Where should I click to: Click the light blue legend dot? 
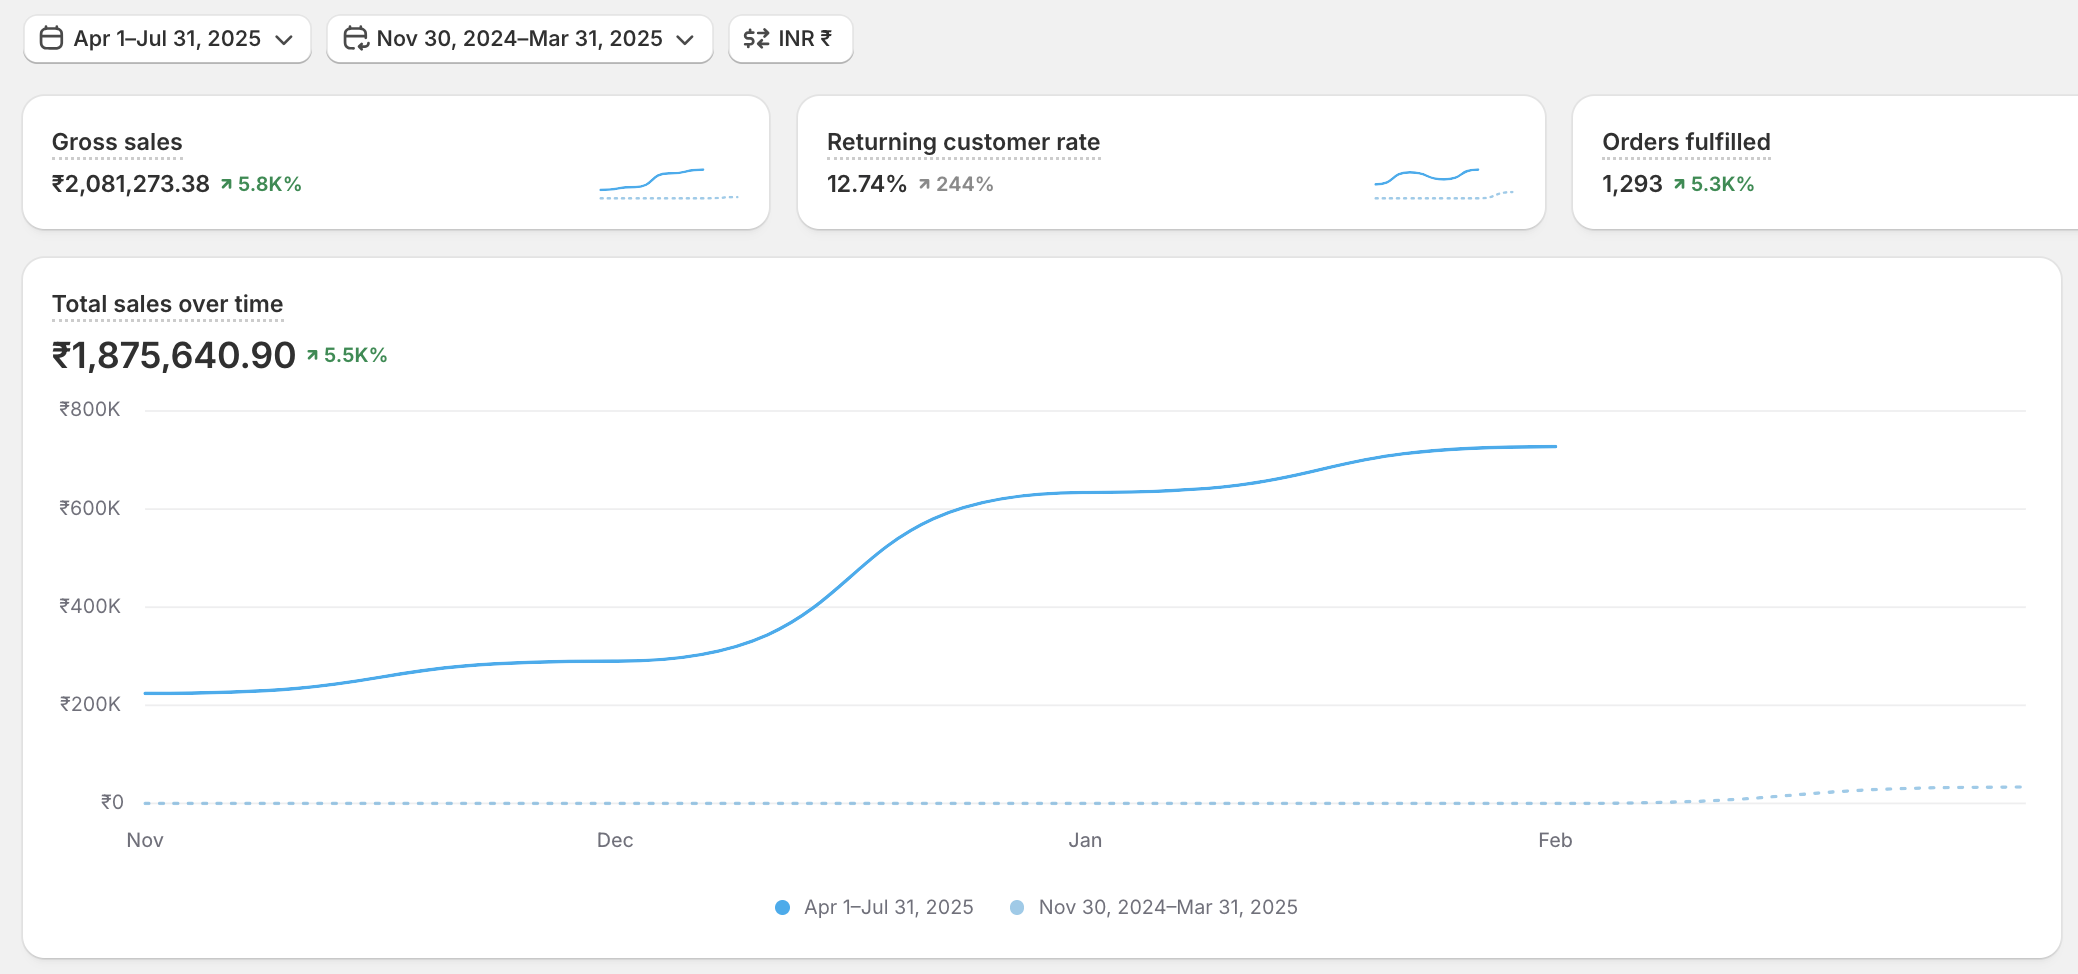[x=1017, y=907]
